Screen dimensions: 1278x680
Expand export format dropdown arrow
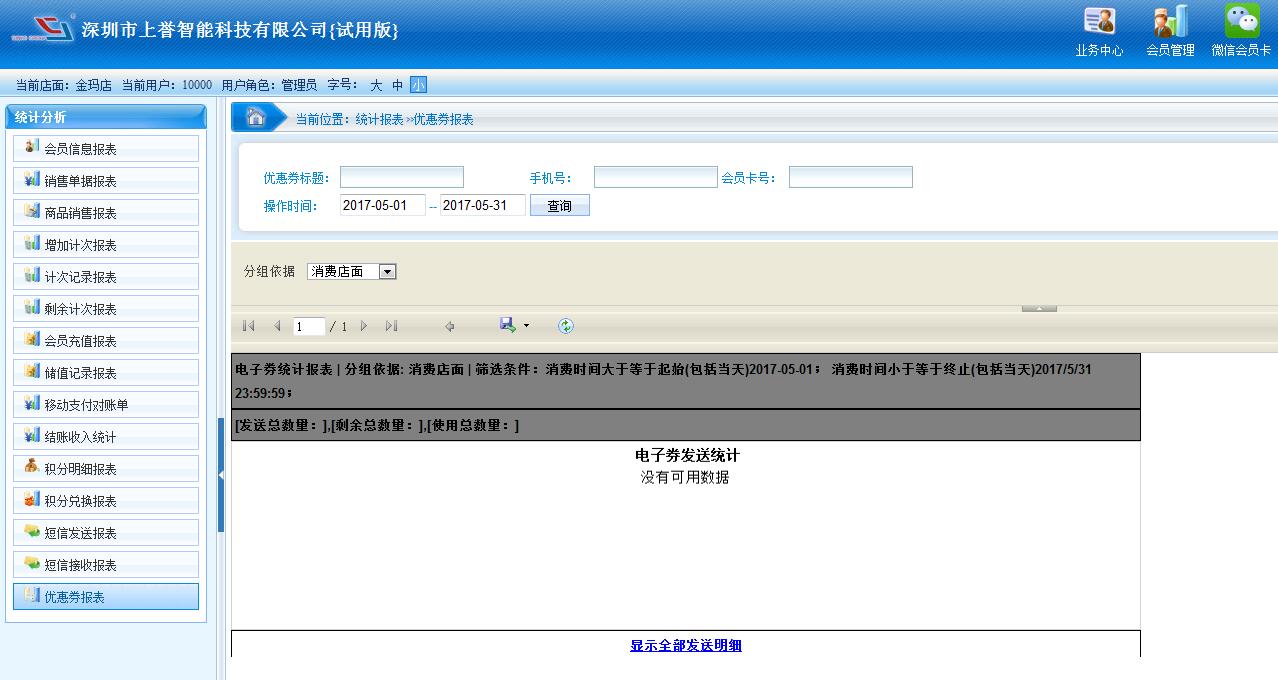pyautogui.click(x=527, y=326)
